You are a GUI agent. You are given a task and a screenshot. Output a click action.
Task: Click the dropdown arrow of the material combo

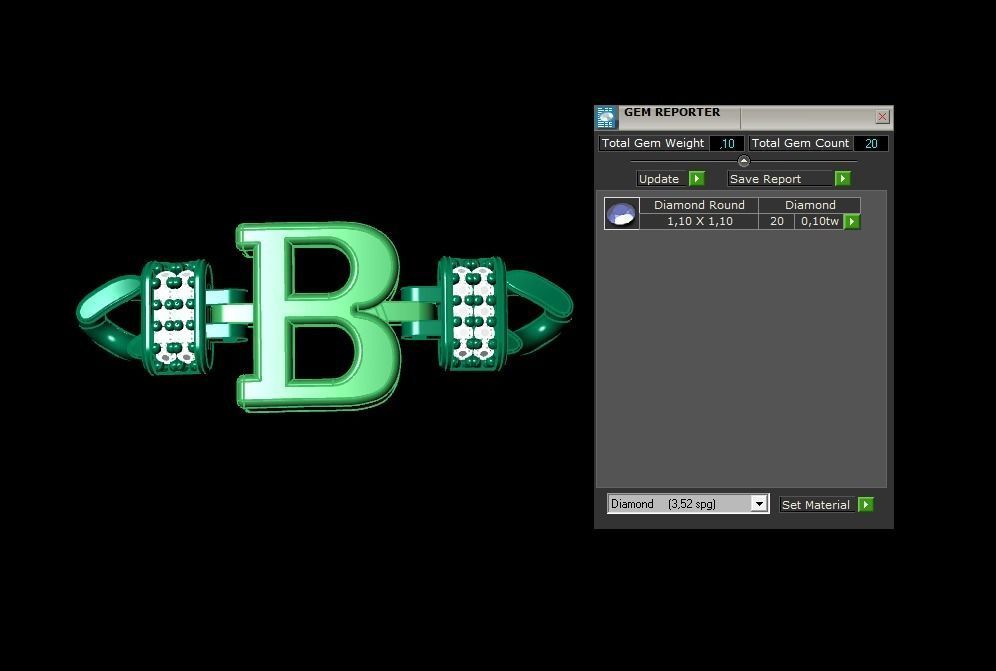(759, 504)
